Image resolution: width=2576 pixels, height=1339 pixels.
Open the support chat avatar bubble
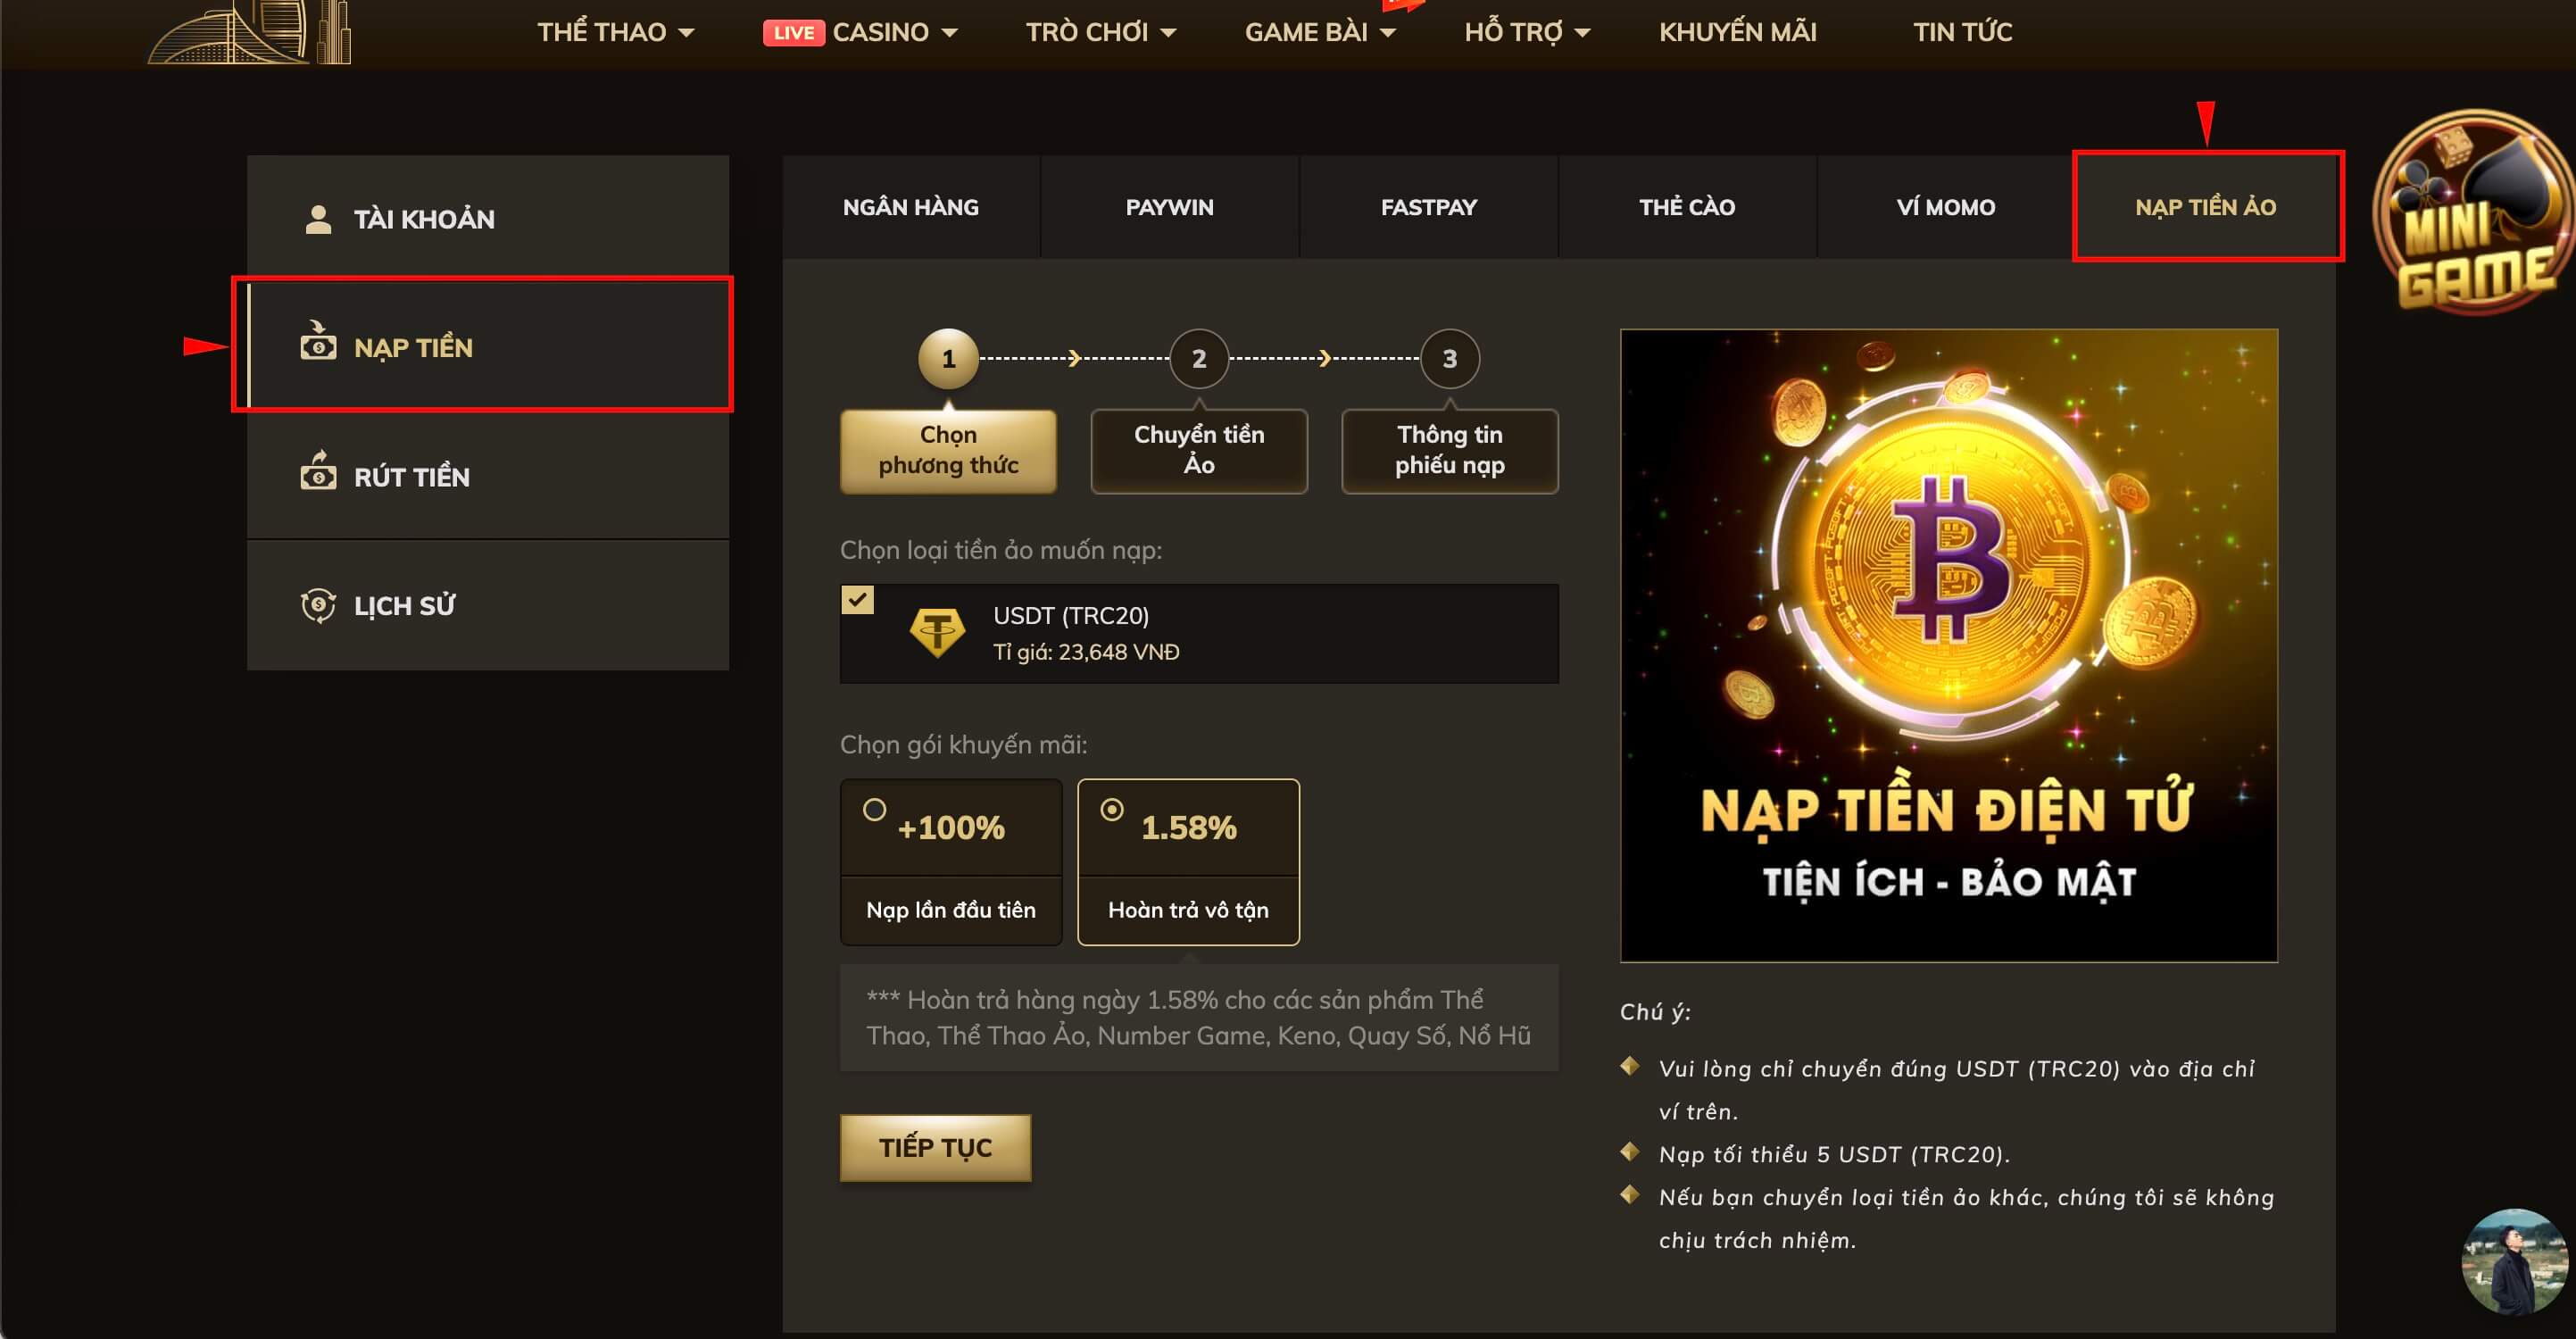click(2514, 1261)
